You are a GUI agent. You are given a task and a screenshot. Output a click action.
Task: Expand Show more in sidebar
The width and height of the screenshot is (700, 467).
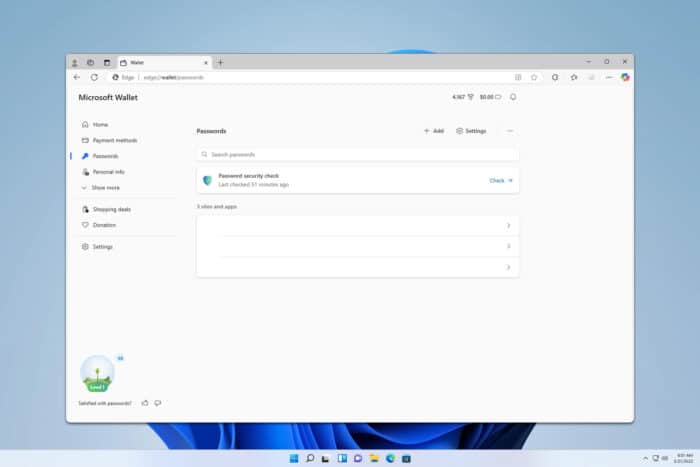(x=100, y=188)
